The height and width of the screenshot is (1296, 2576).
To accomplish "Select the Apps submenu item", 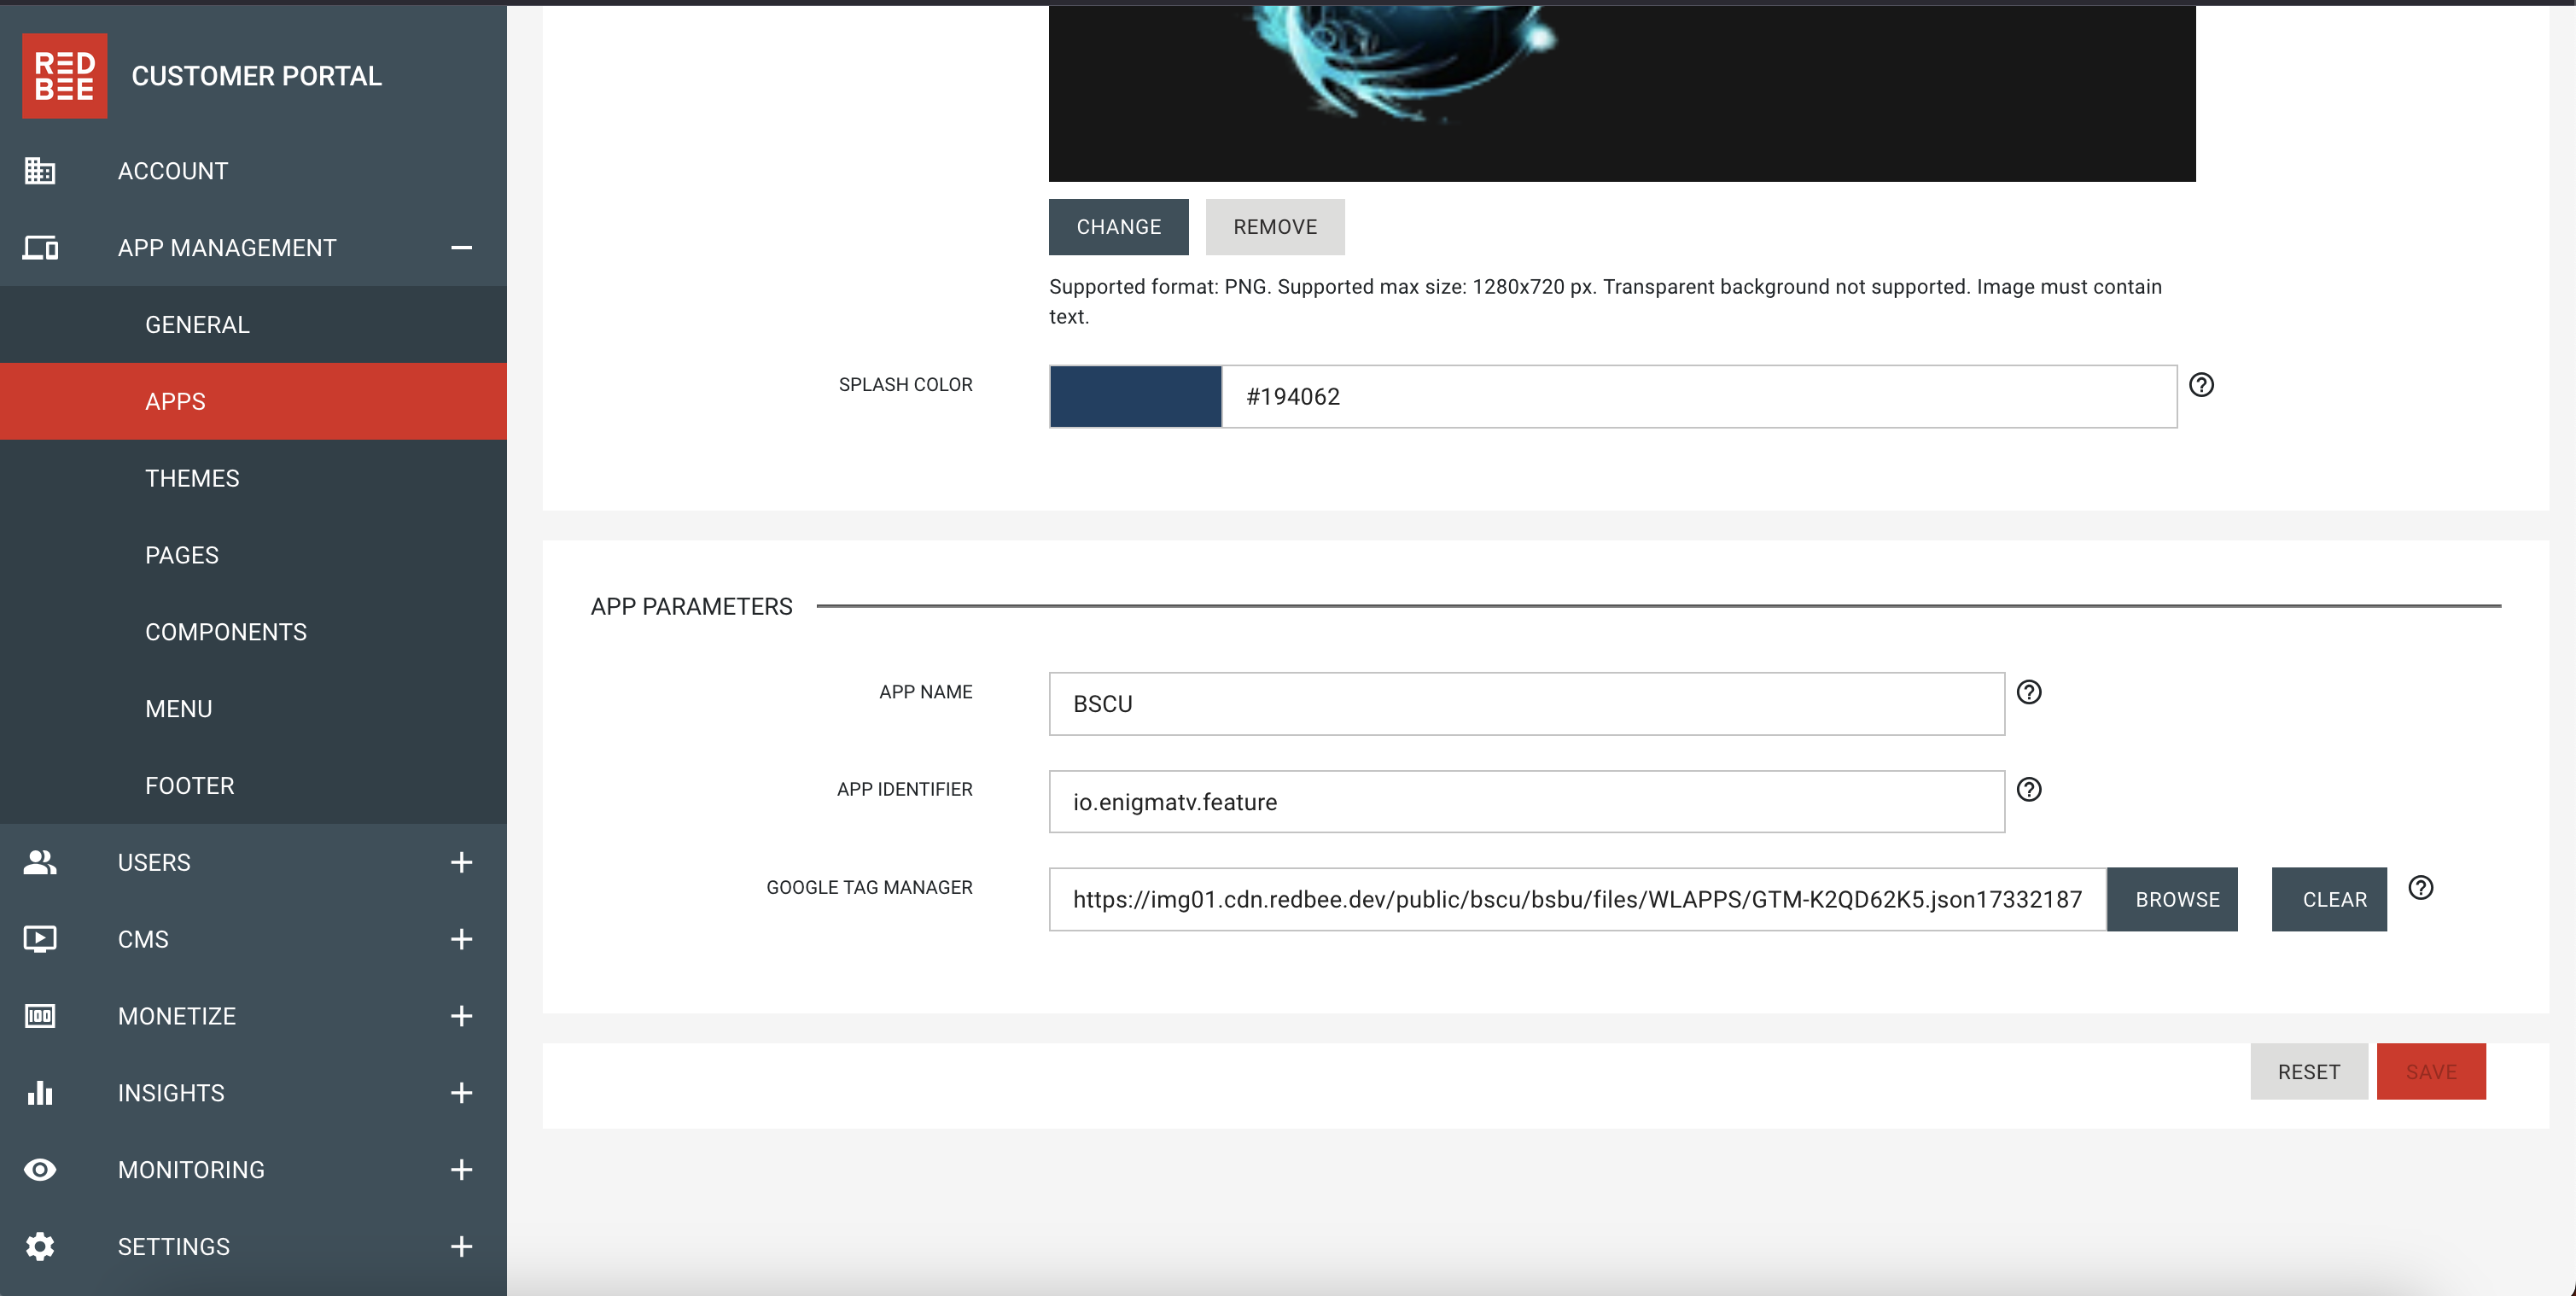I will pos(253,401).
